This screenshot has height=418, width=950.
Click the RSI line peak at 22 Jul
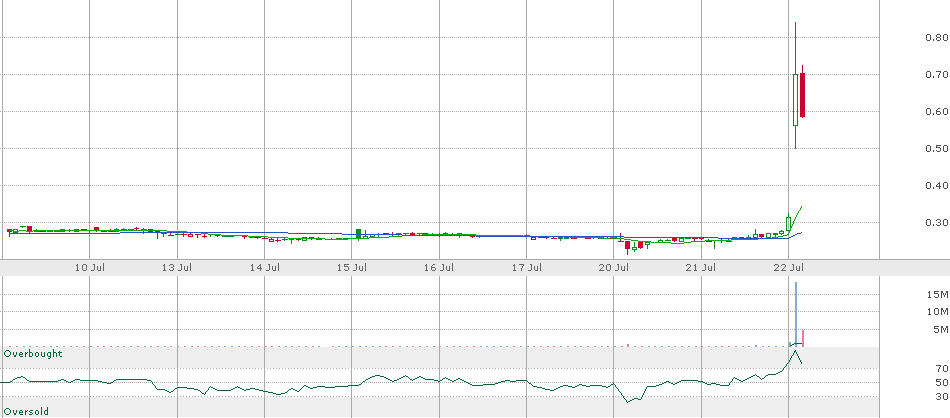point(796,351)
